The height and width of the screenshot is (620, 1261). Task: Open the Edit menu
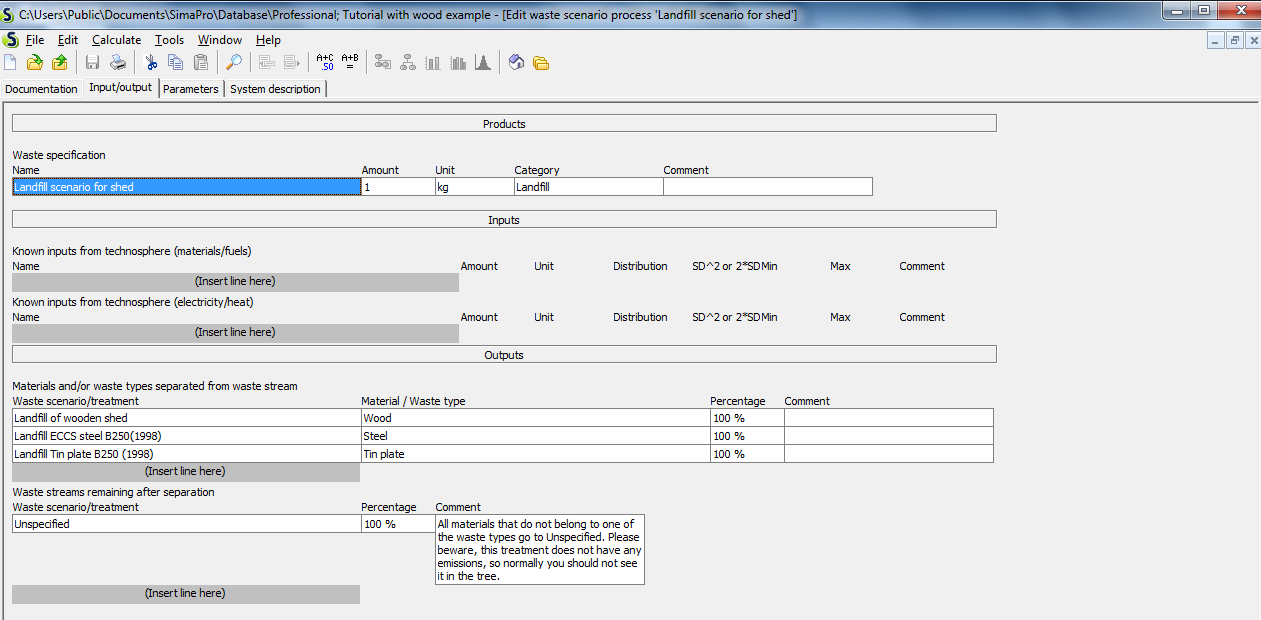(x=67, y=40)
